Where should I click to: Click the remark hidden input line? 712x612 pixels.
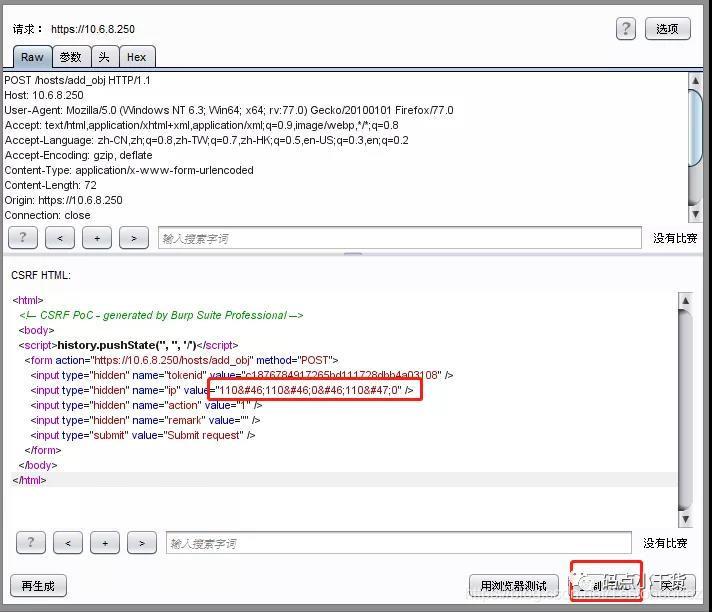[145, 420]
